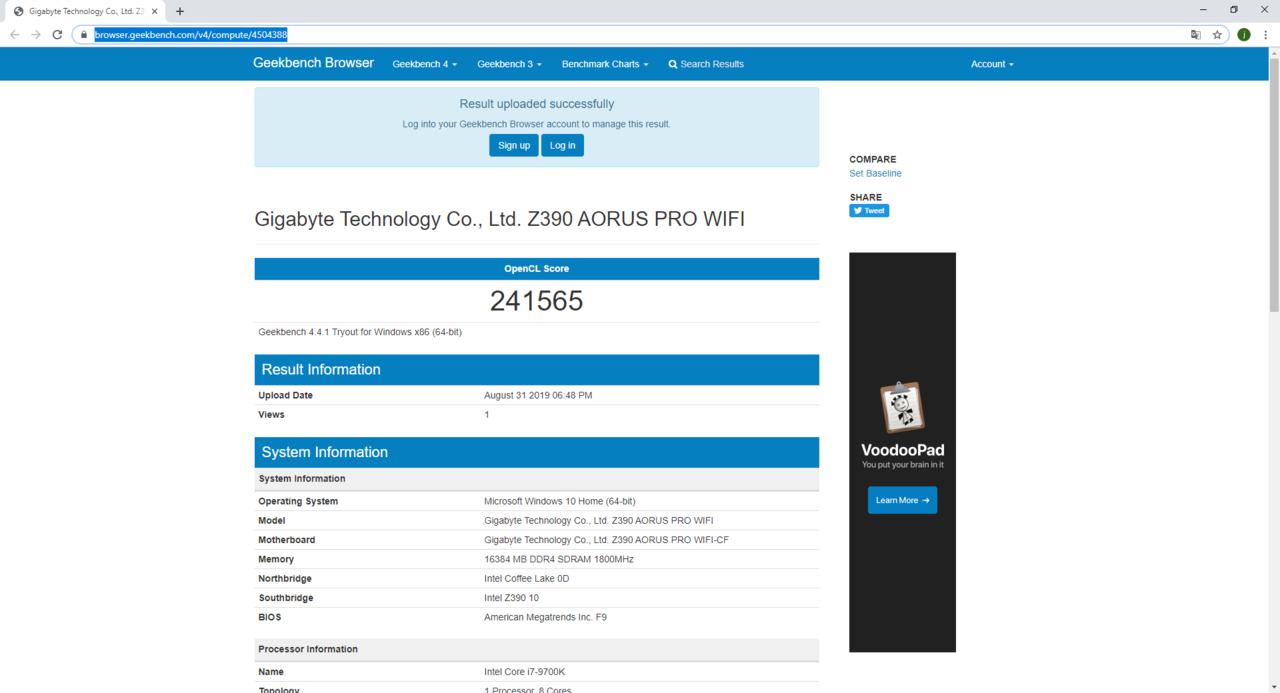Click the American Megatrends Inc. F9 value

545,617
